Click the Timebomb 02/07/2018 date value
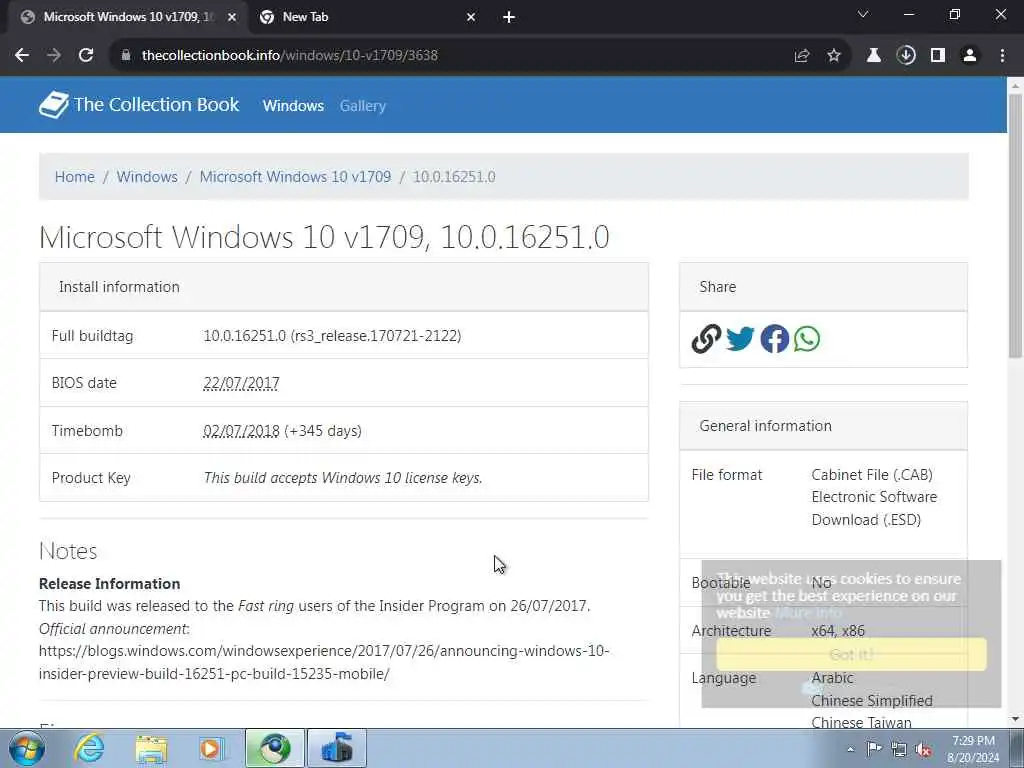Image resolution: width=1024 pixels, height=768 pixels. [x=241, y=431]
